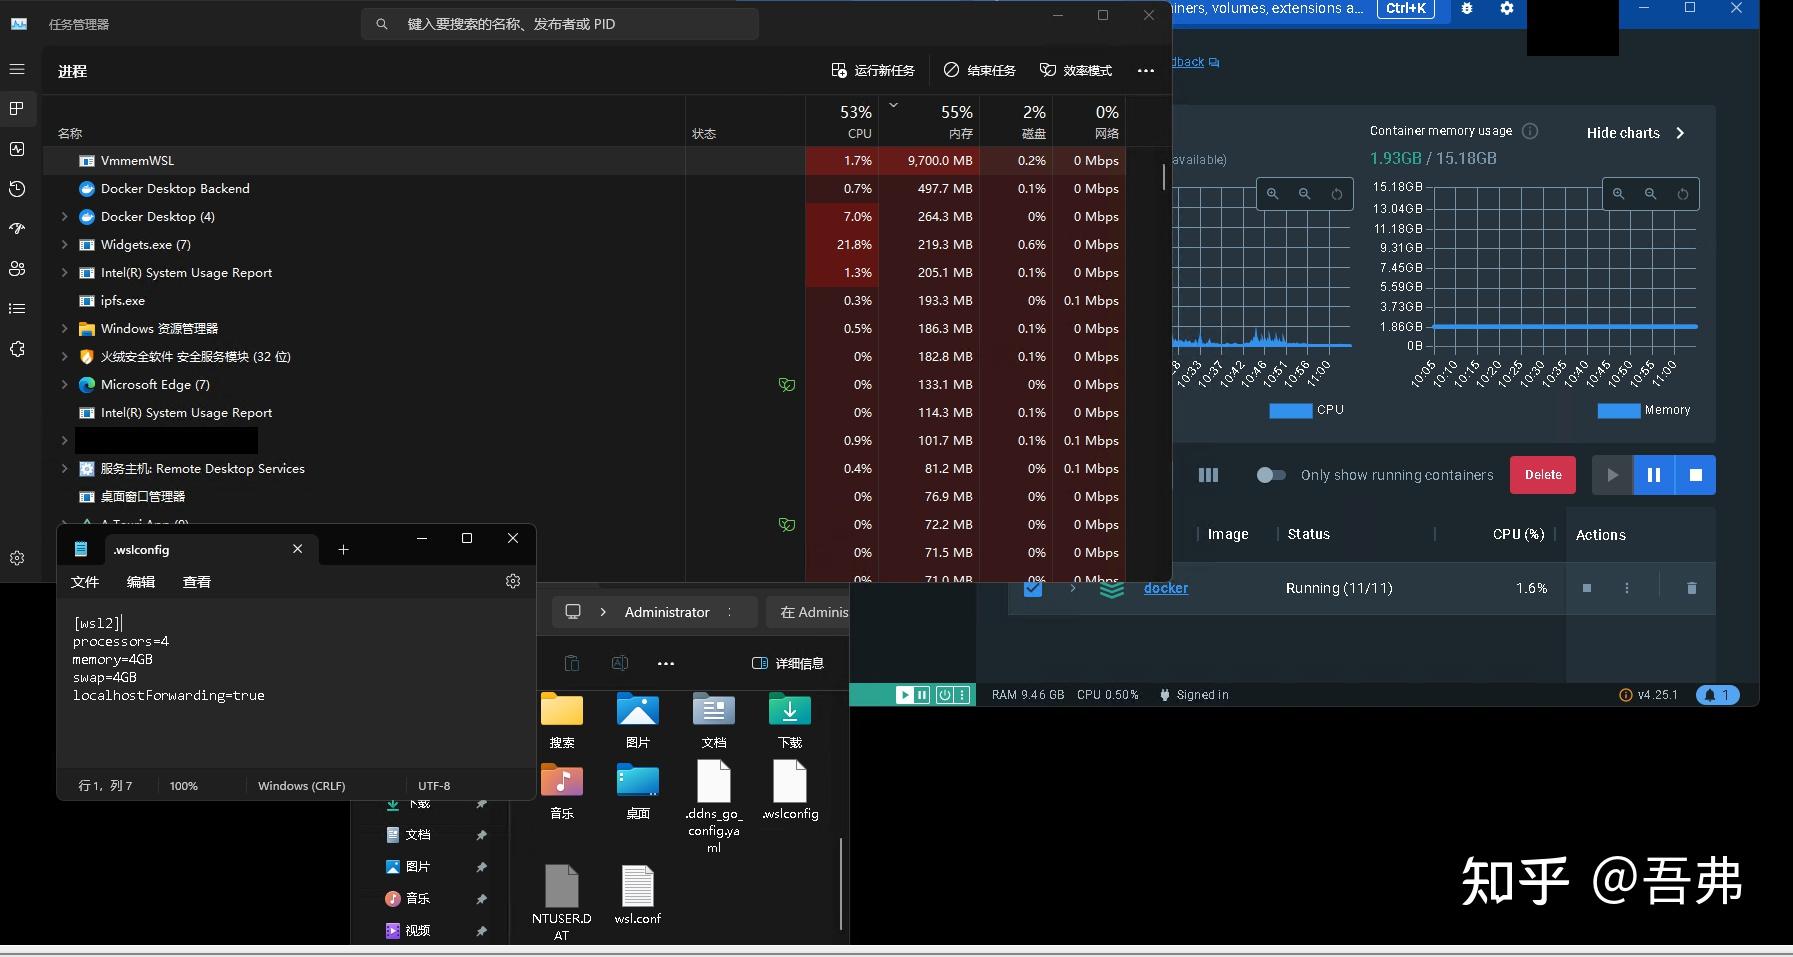
Task: Open the Performance view in Task Manager sidebar
Action: (x=17, y=148)
